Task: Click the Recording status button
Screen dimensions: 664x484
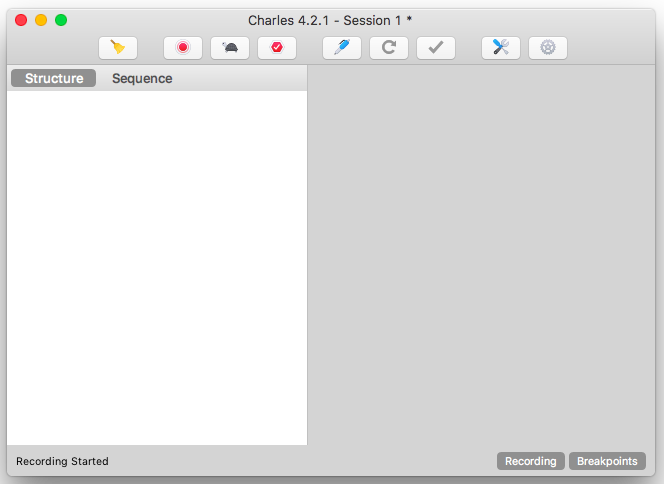Action: (531, 461)
